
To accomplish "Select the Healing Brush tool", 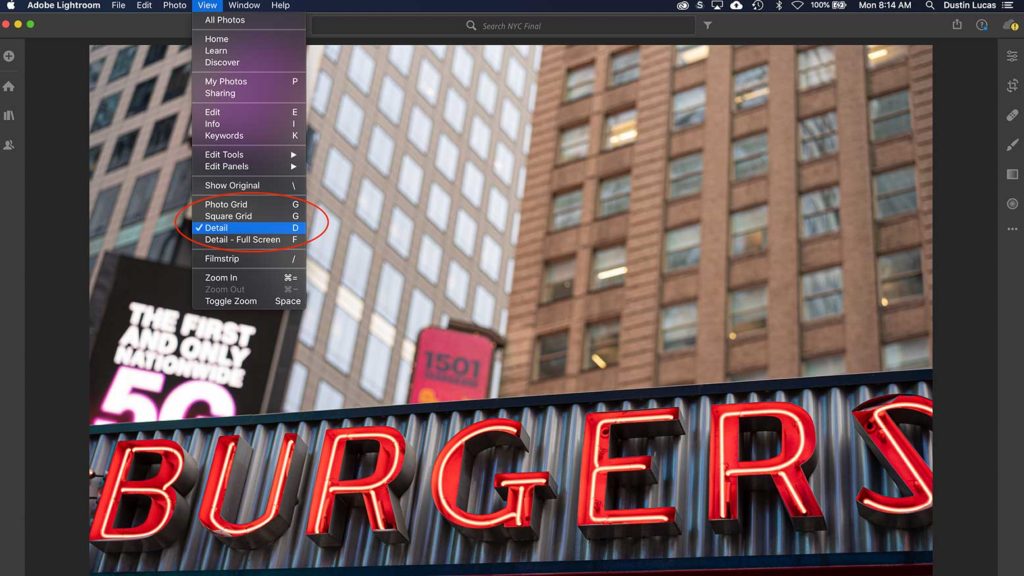I will coord(1012,116).
